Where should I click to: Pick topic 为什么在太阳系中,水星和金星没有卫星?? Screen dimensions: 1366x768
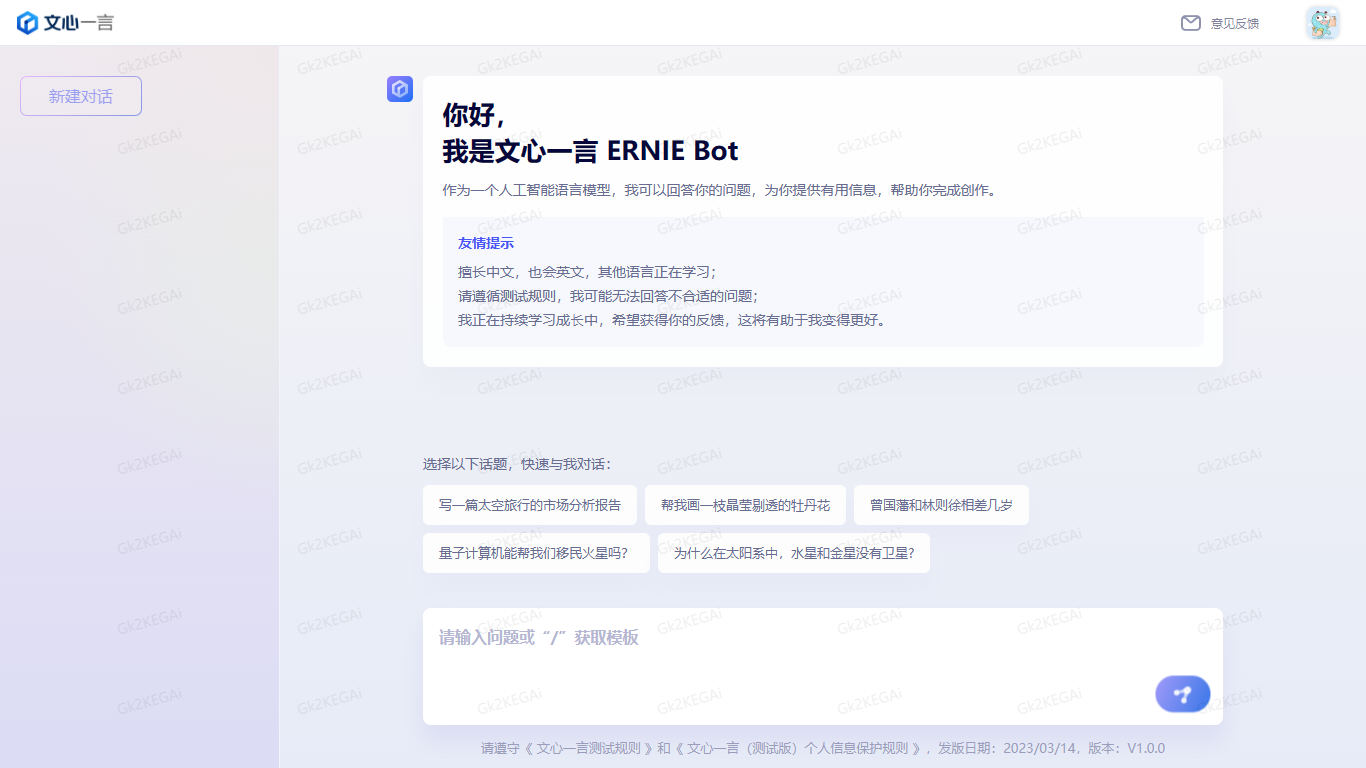(794, 553)
